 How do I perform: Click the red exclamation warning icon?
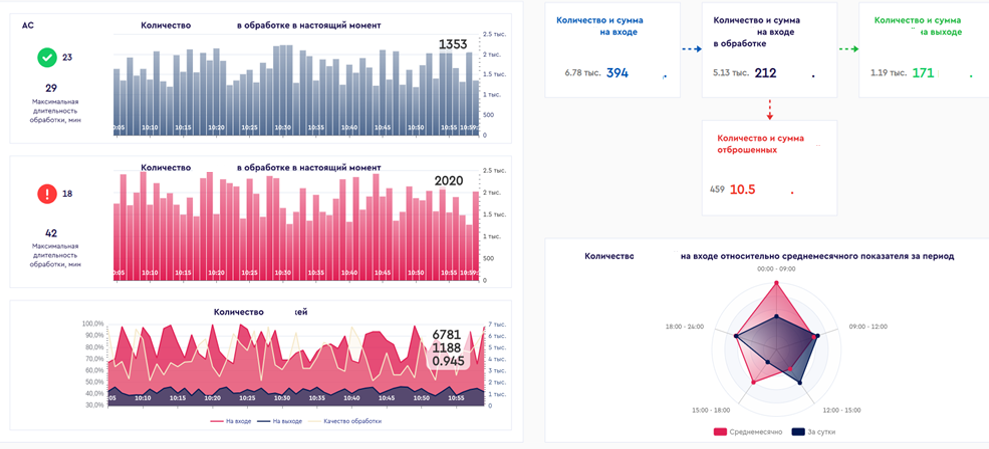click(x=46, y=194)
